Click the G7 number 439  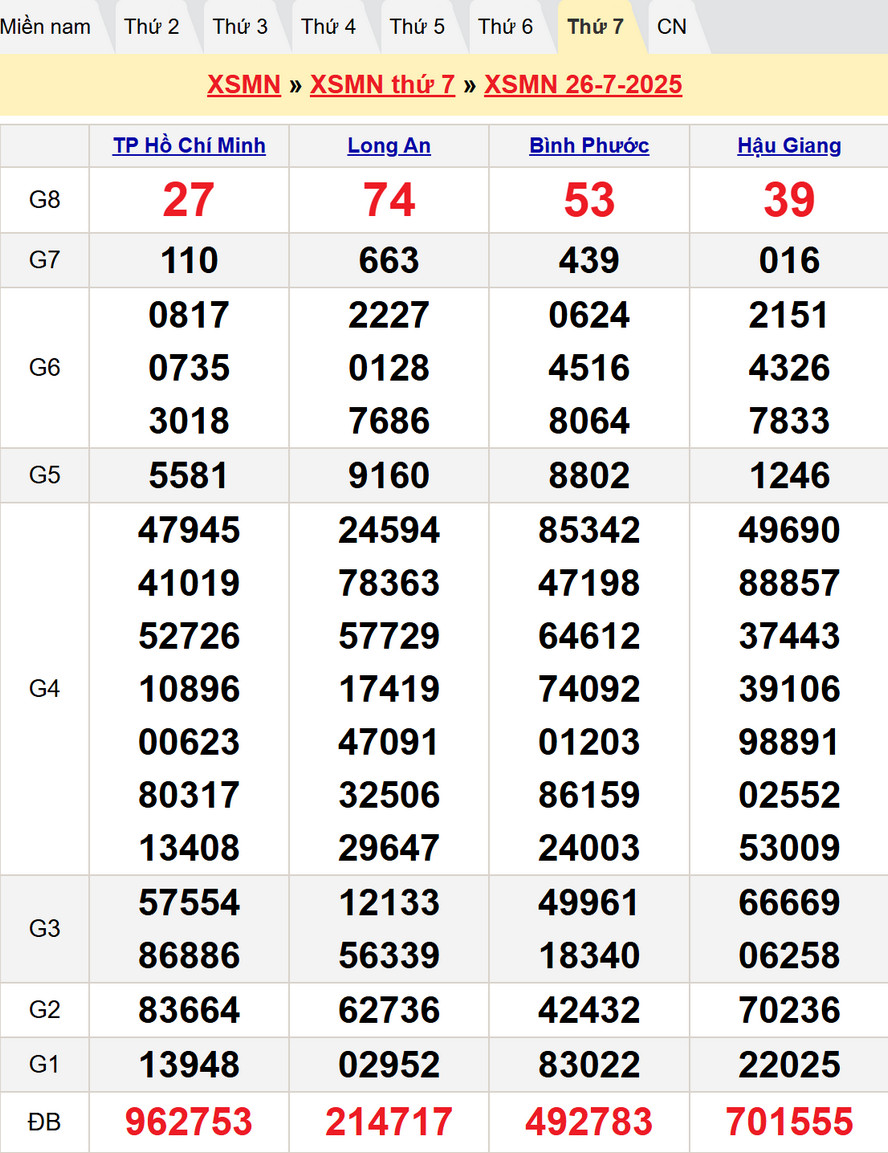(589, 261)
